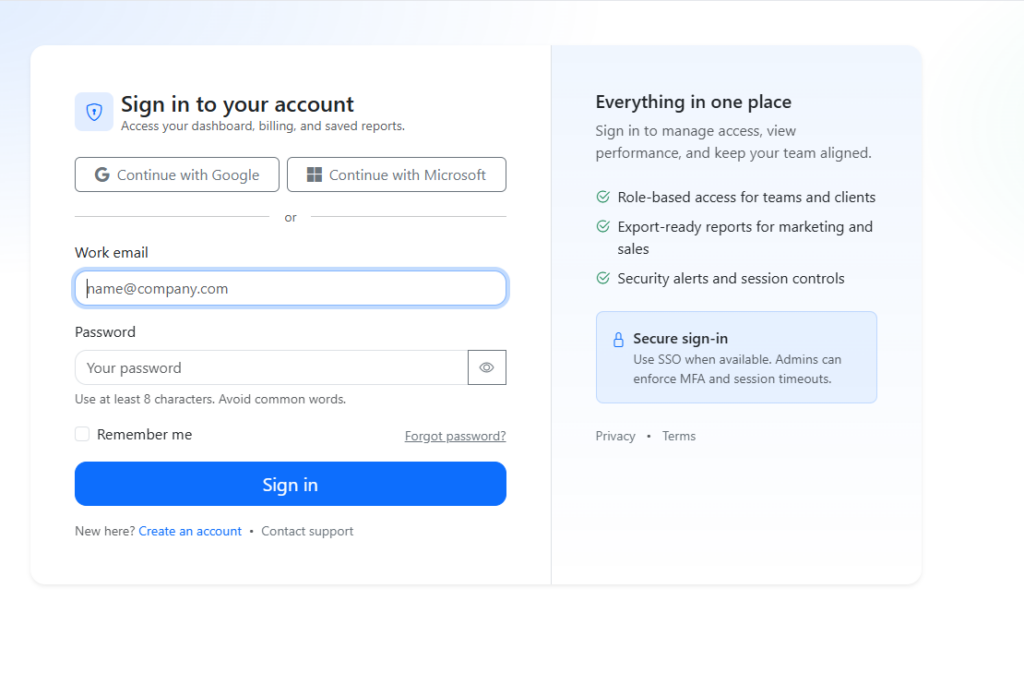Follow the Create an account link

coord(190,531)
